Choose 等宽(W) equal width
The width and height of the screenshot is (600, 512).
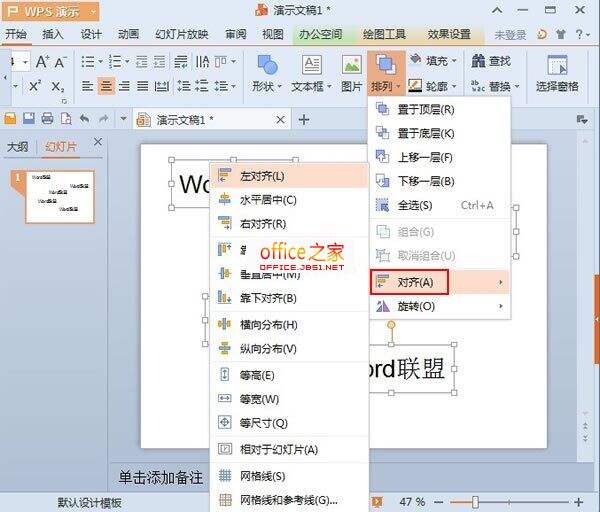pos(290,399)
